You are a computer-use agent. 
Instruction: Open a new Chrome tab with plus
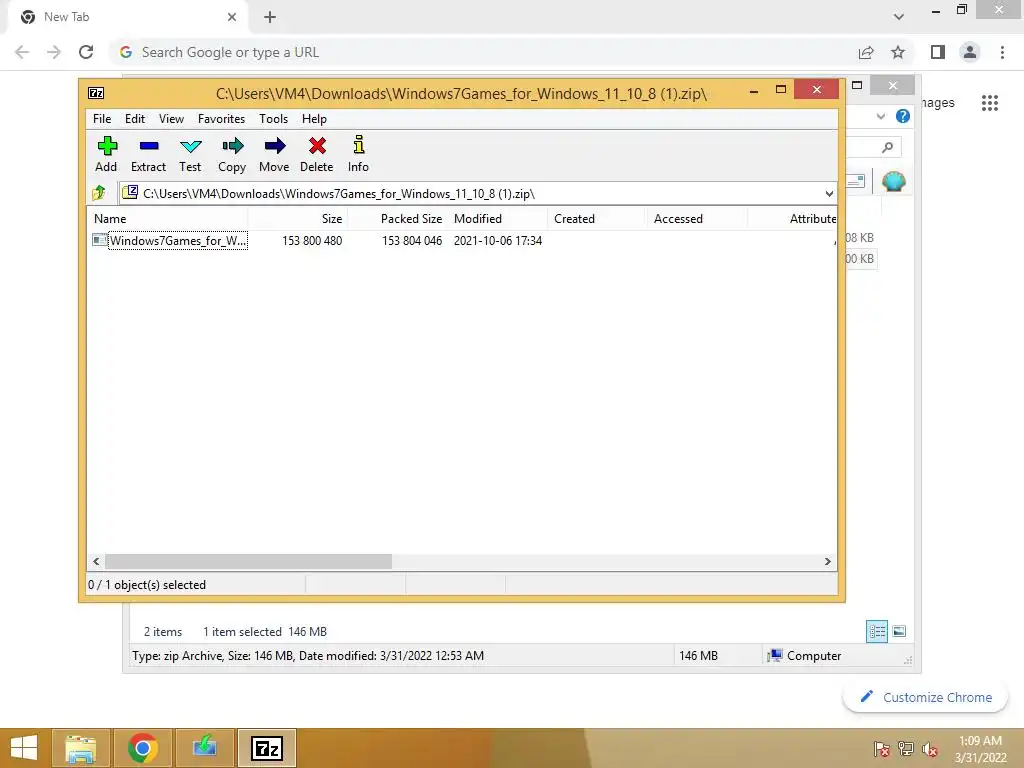270,17
